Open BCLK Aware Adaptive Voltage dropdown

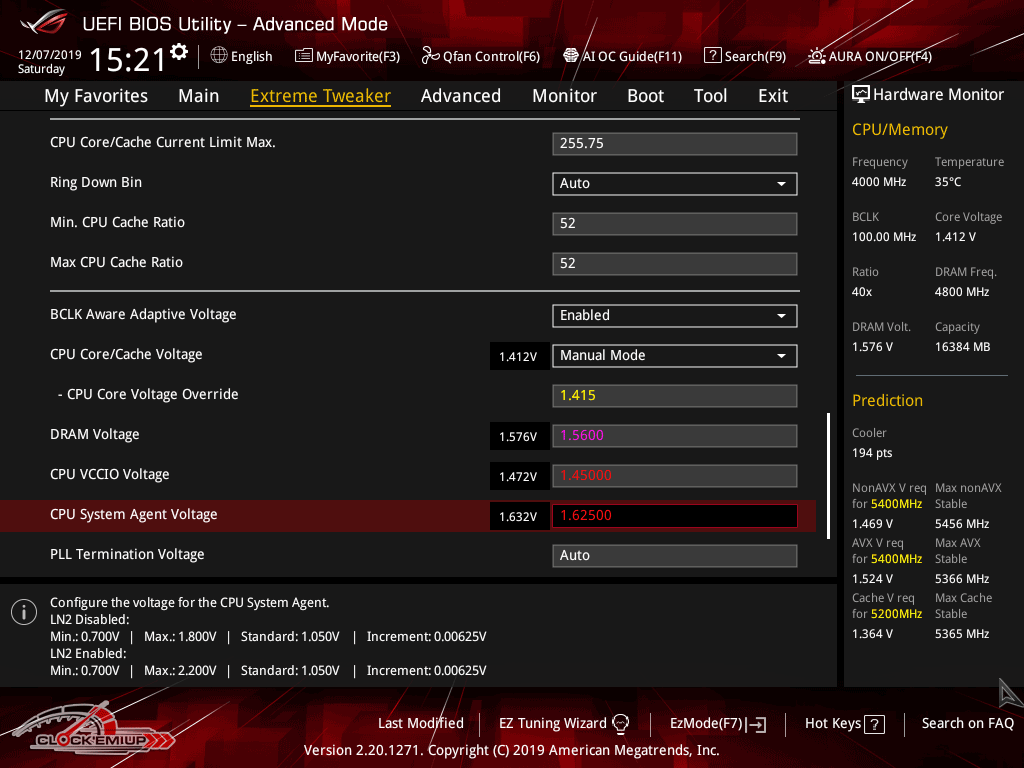click(x=674, y=315)
